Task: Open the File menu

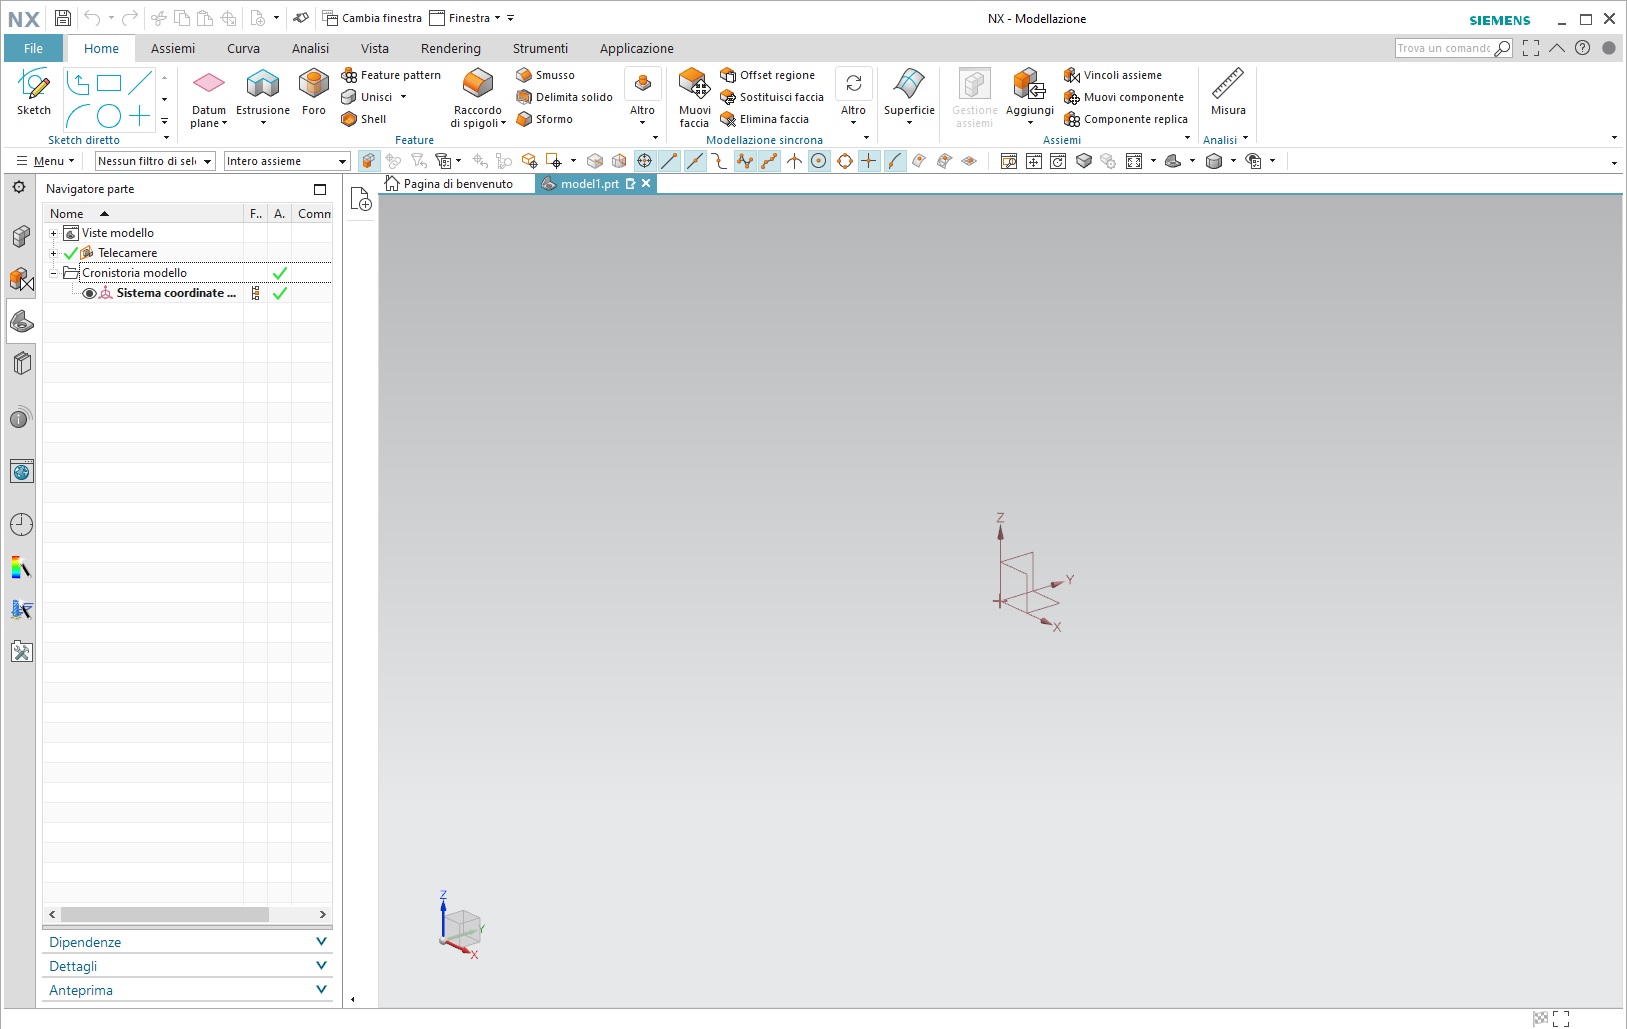Action: (33, 48)
